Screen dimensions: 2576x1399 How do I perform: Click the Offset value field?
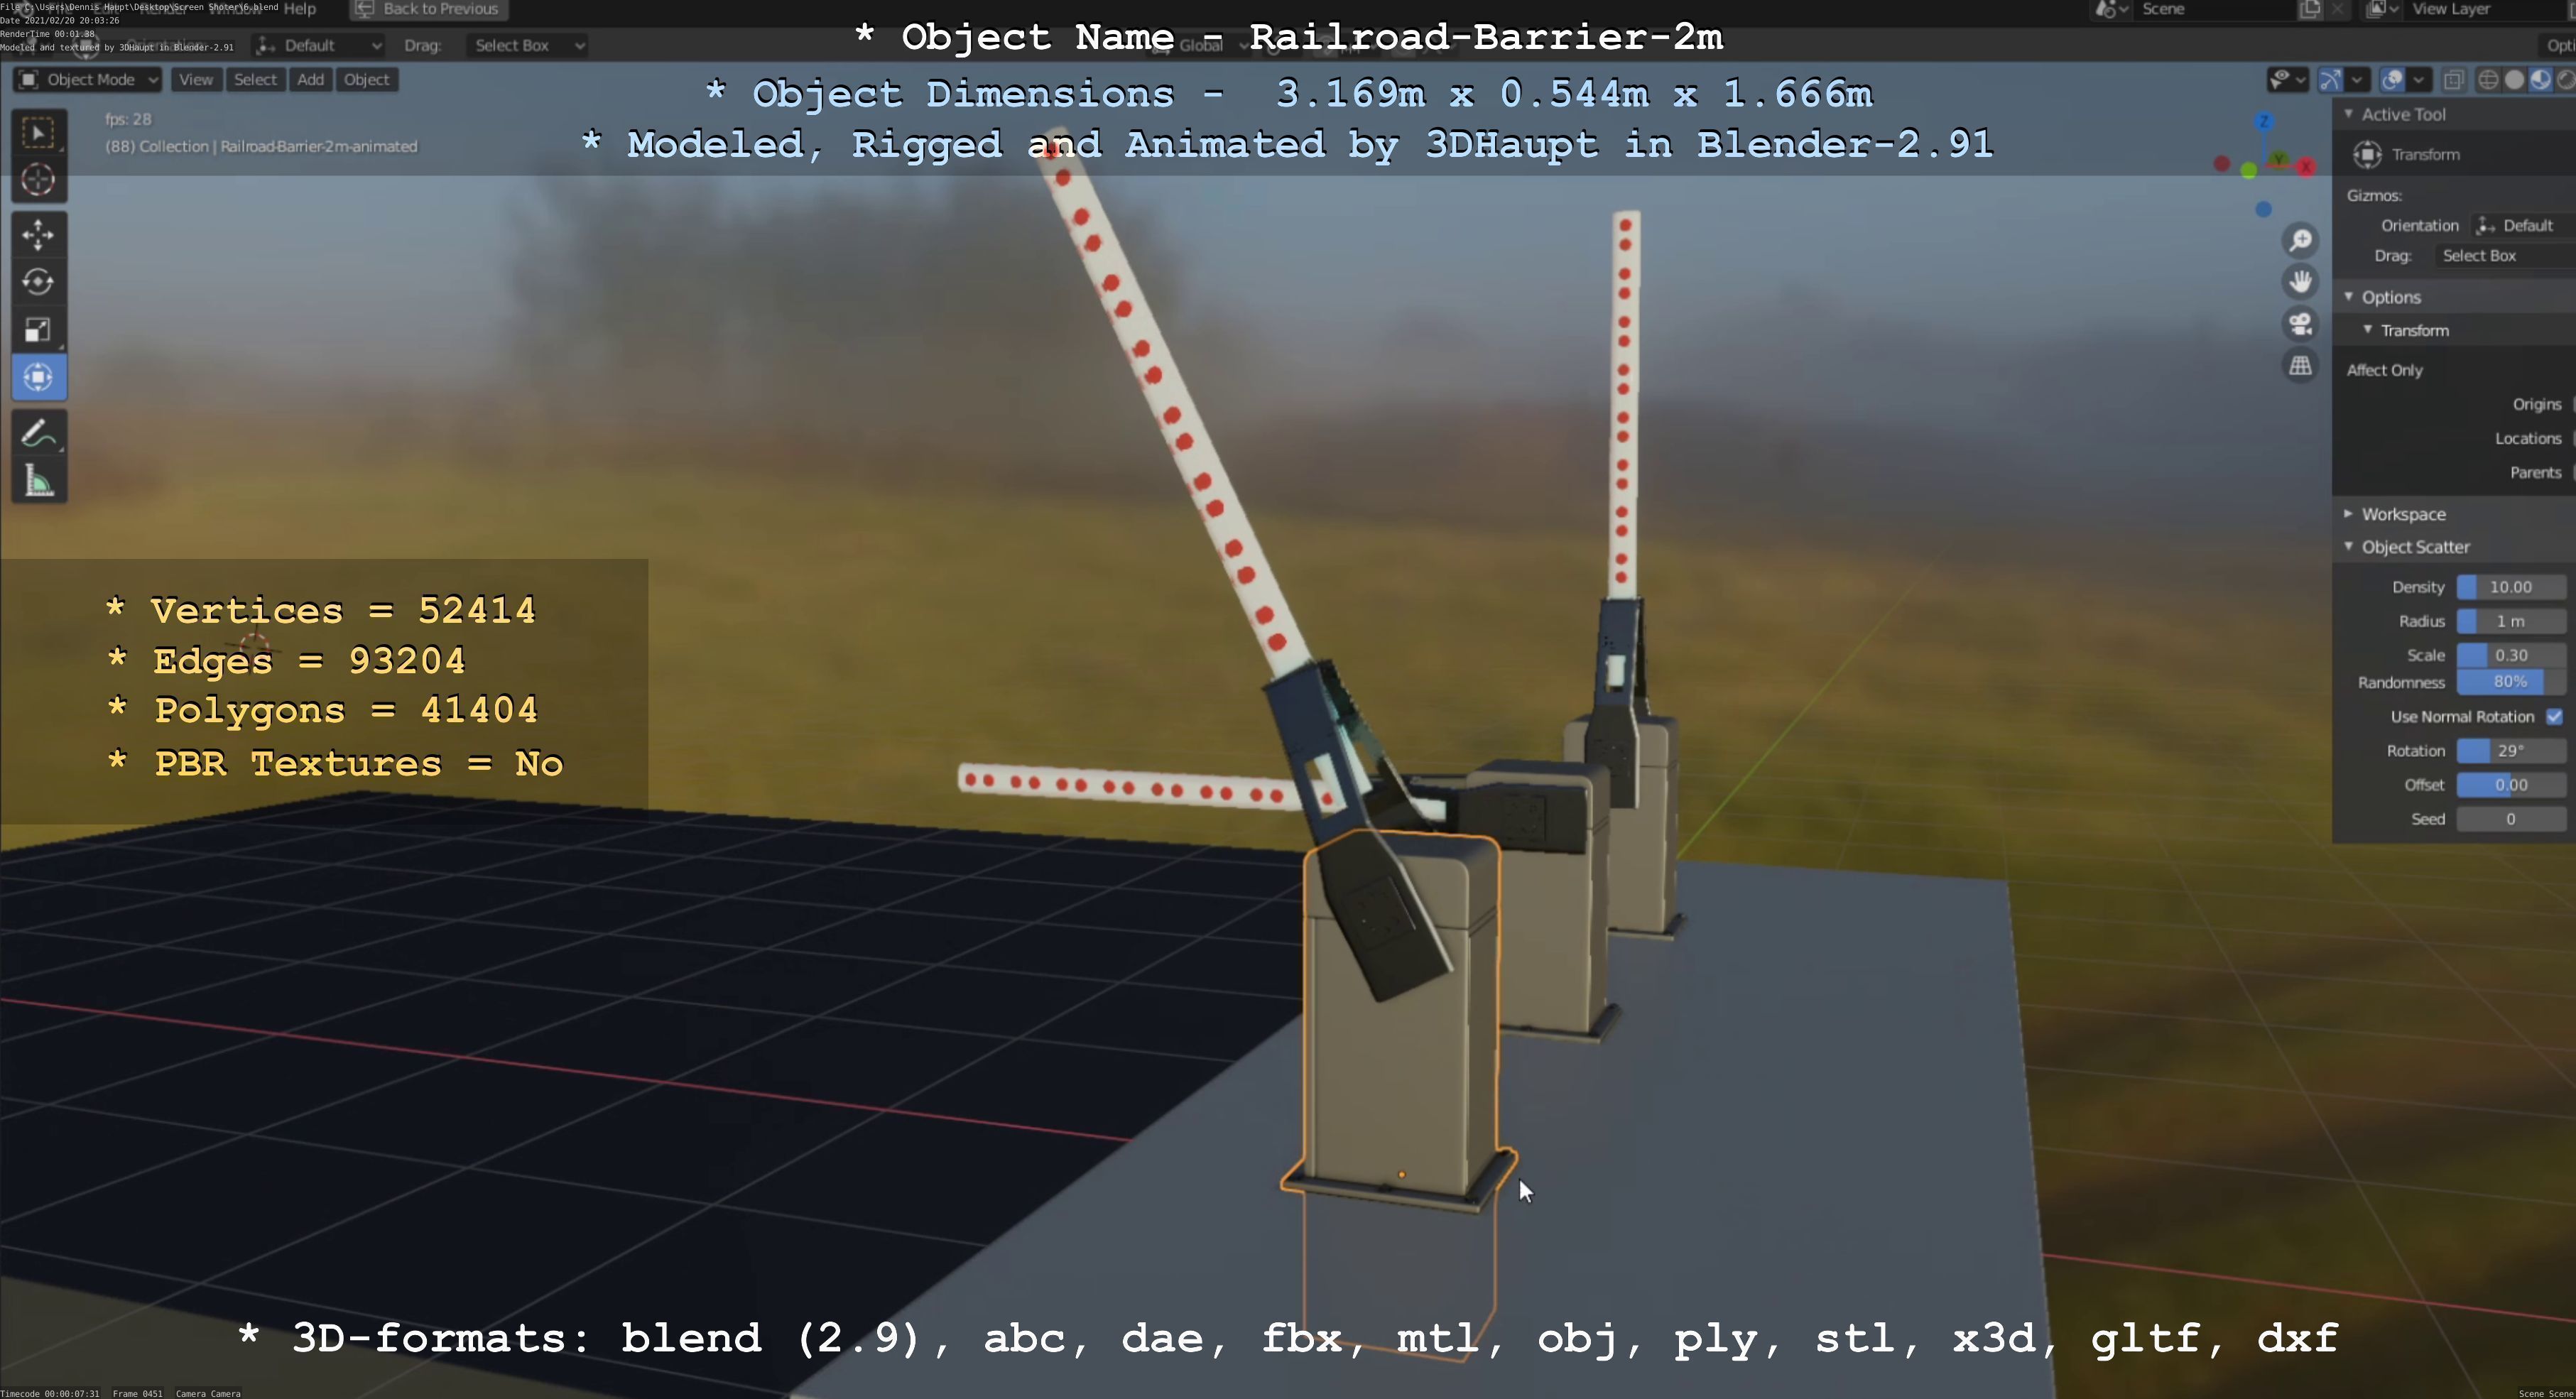[2511, 785]
